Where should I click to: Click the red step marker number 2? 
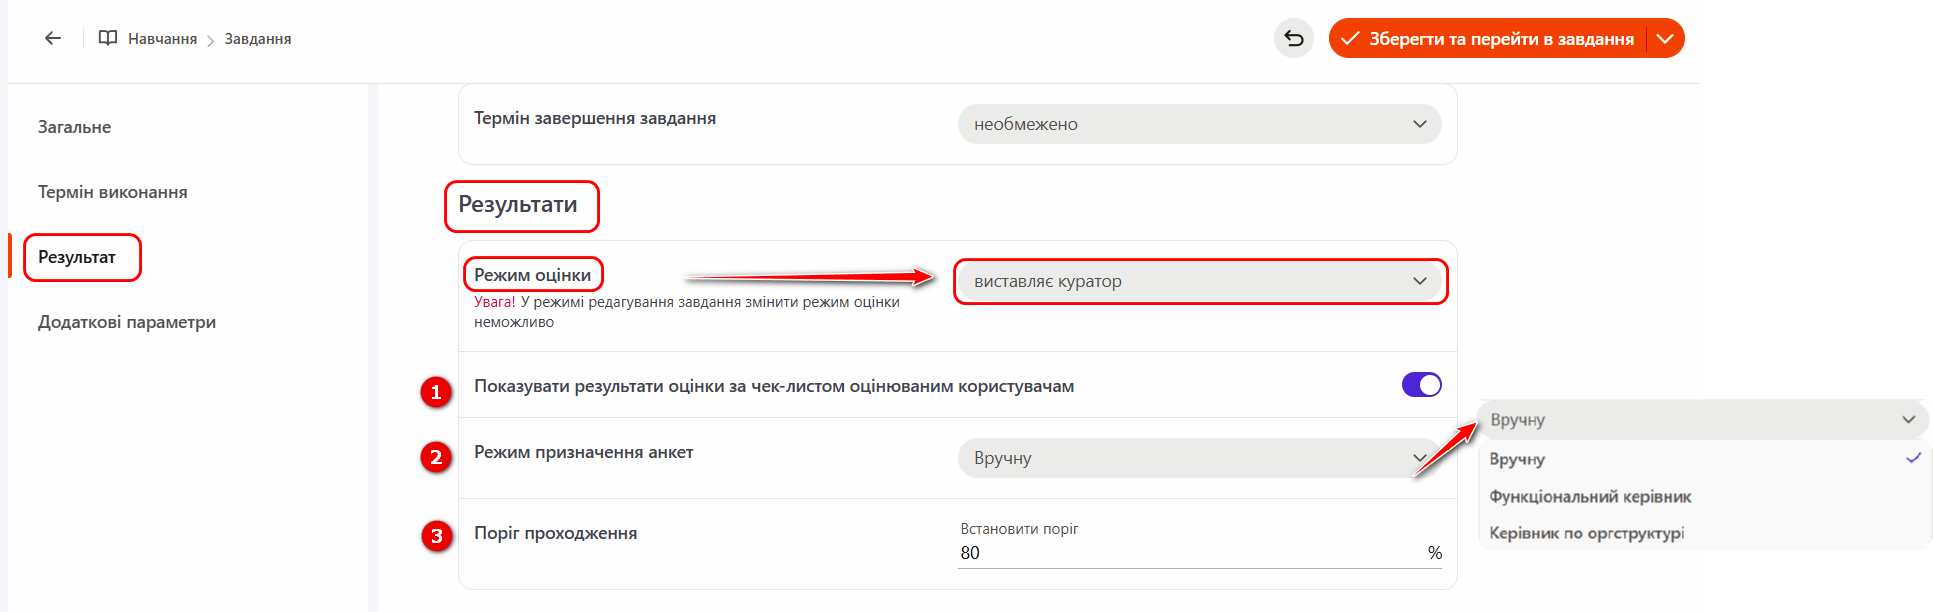[x=436, y=457]
